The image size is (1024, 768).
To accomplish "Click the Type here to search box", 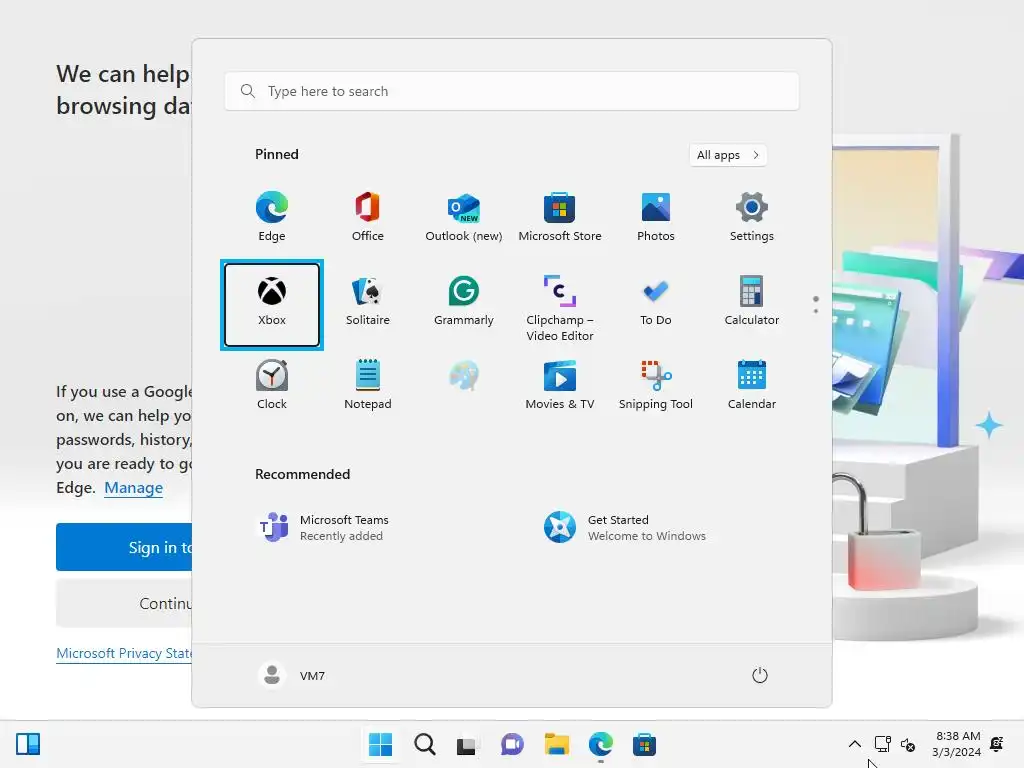I will [x=511, y=91].
